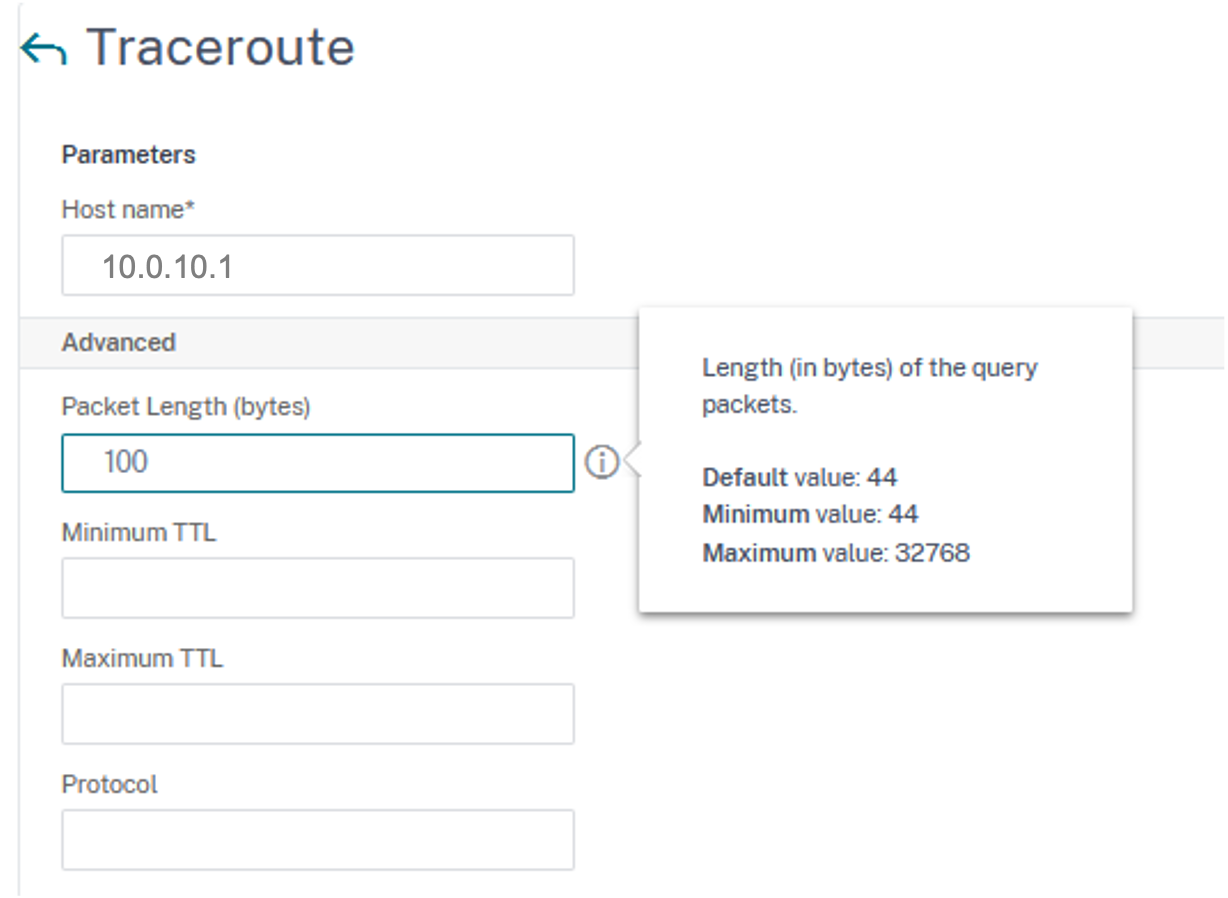Focus the Host name input field

[x=318, y=265]
